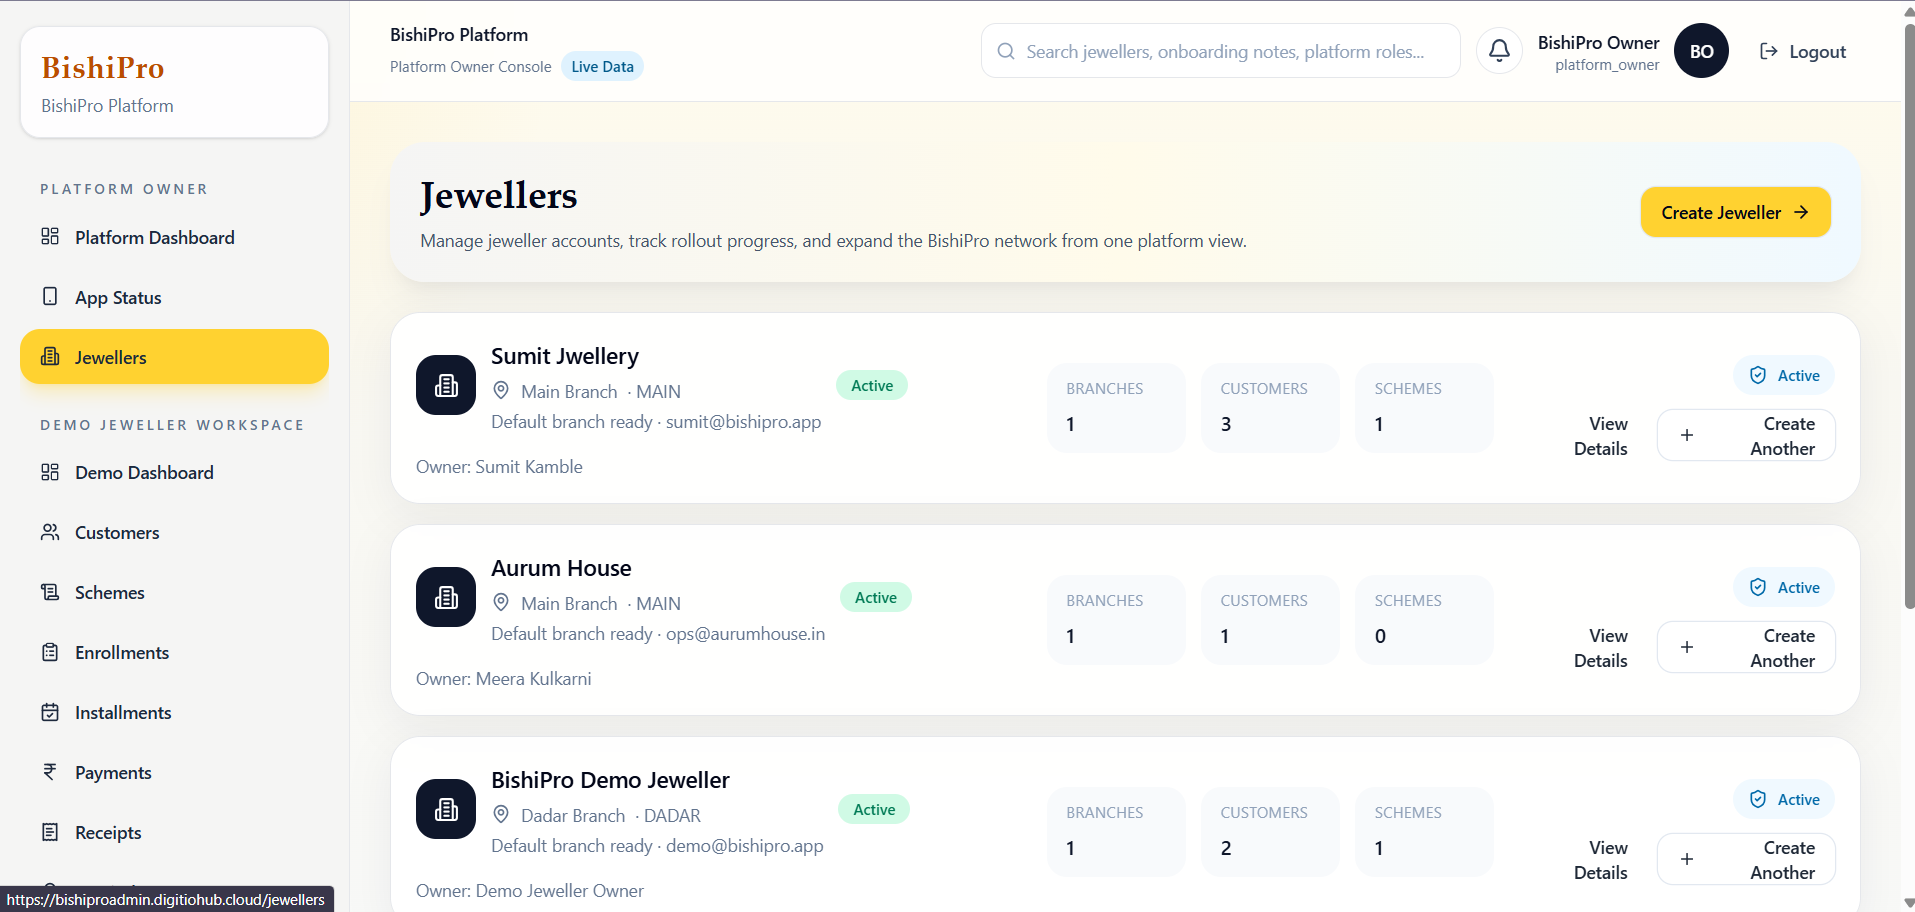
Task: Click the Sumit Jwellery building icon
Action: click(x=446, y=385)
